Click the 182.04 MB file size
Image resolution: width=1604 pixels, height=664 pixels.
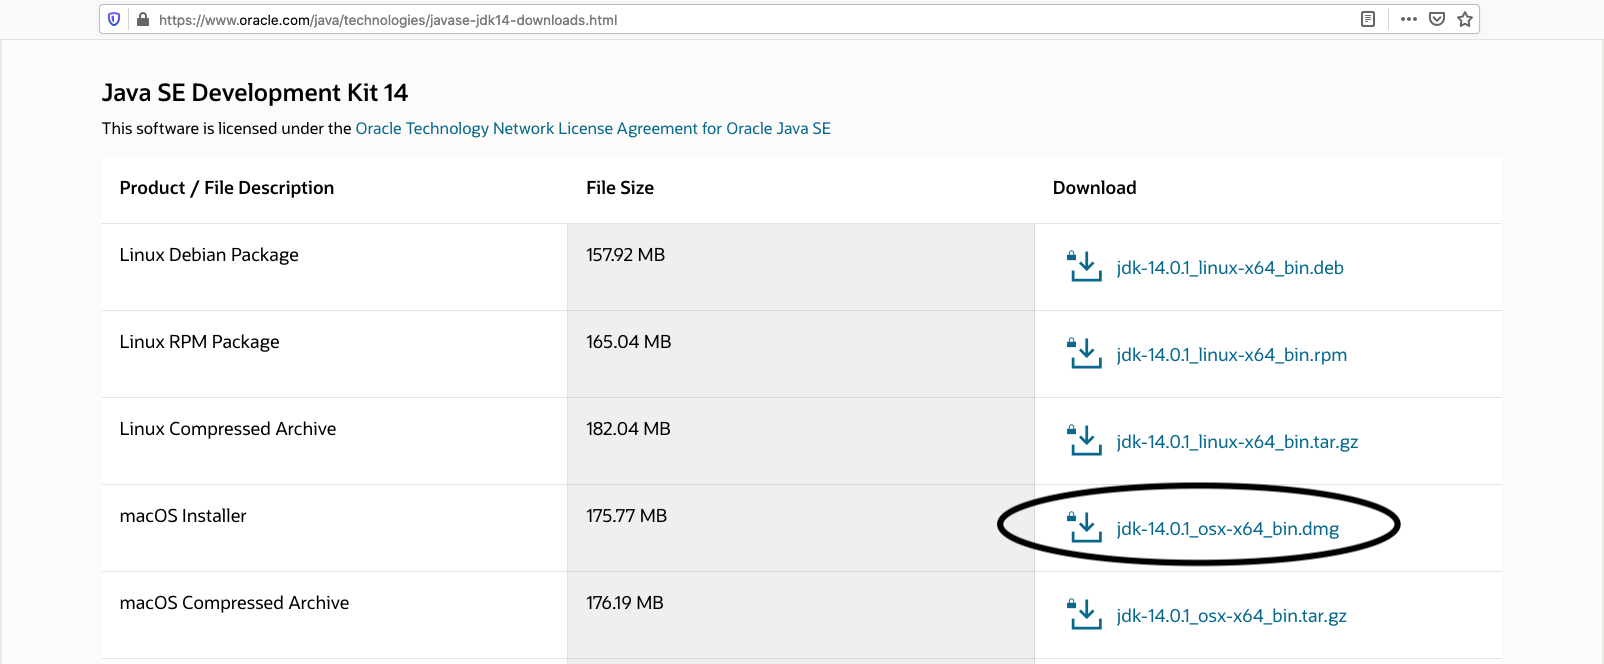[628, 429]
